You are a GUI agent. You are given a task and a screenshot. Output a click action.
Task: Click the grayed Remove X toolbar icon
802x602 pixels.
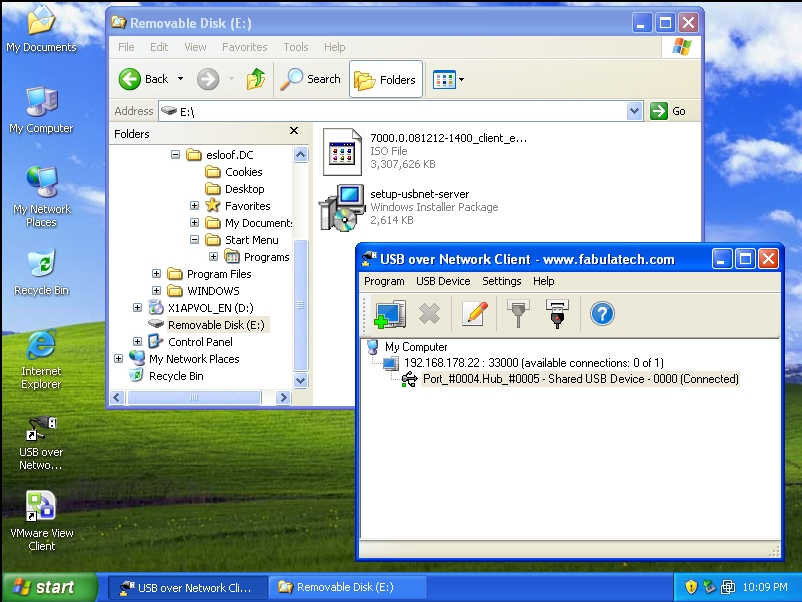tap(429, 314)
